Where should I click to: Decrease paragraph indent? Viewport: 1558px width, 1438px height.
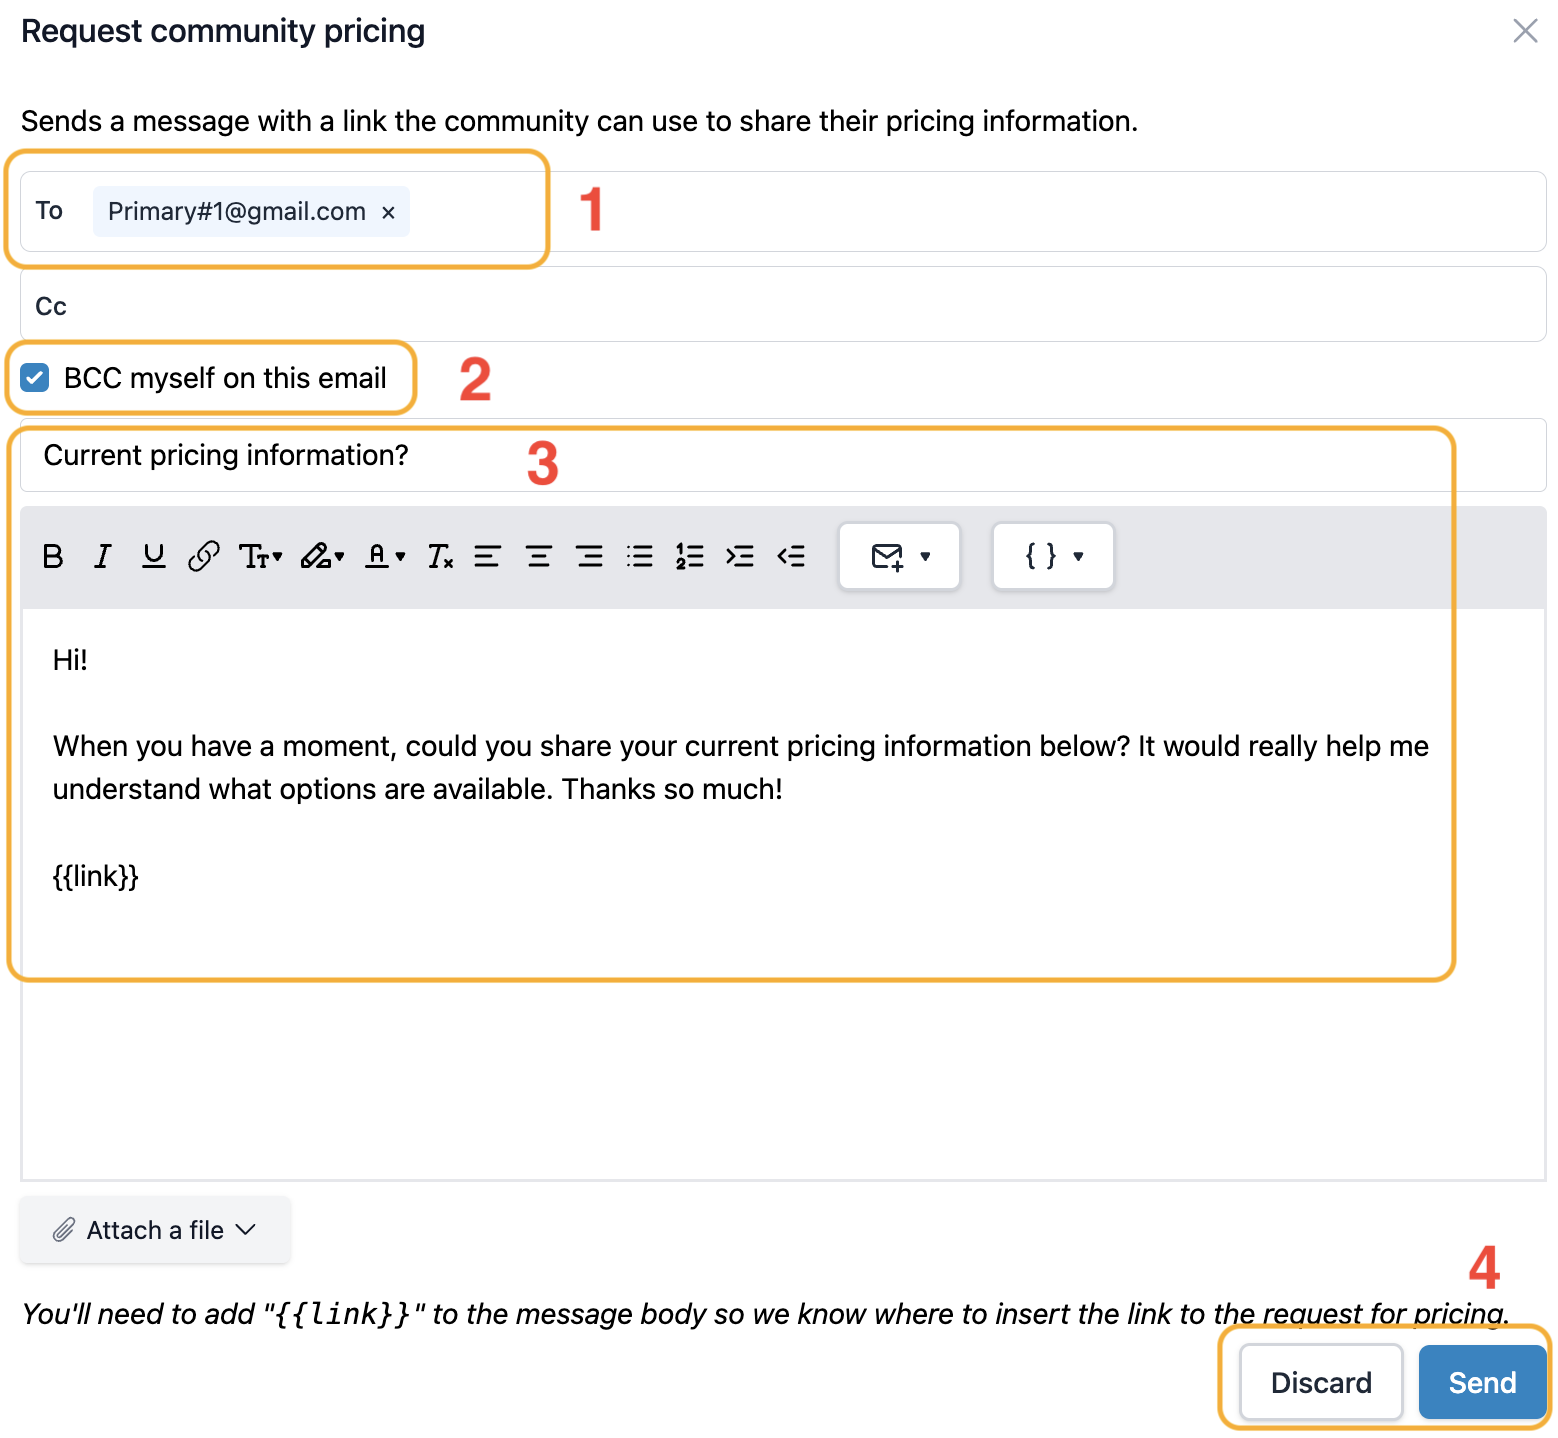pos(791,556)
